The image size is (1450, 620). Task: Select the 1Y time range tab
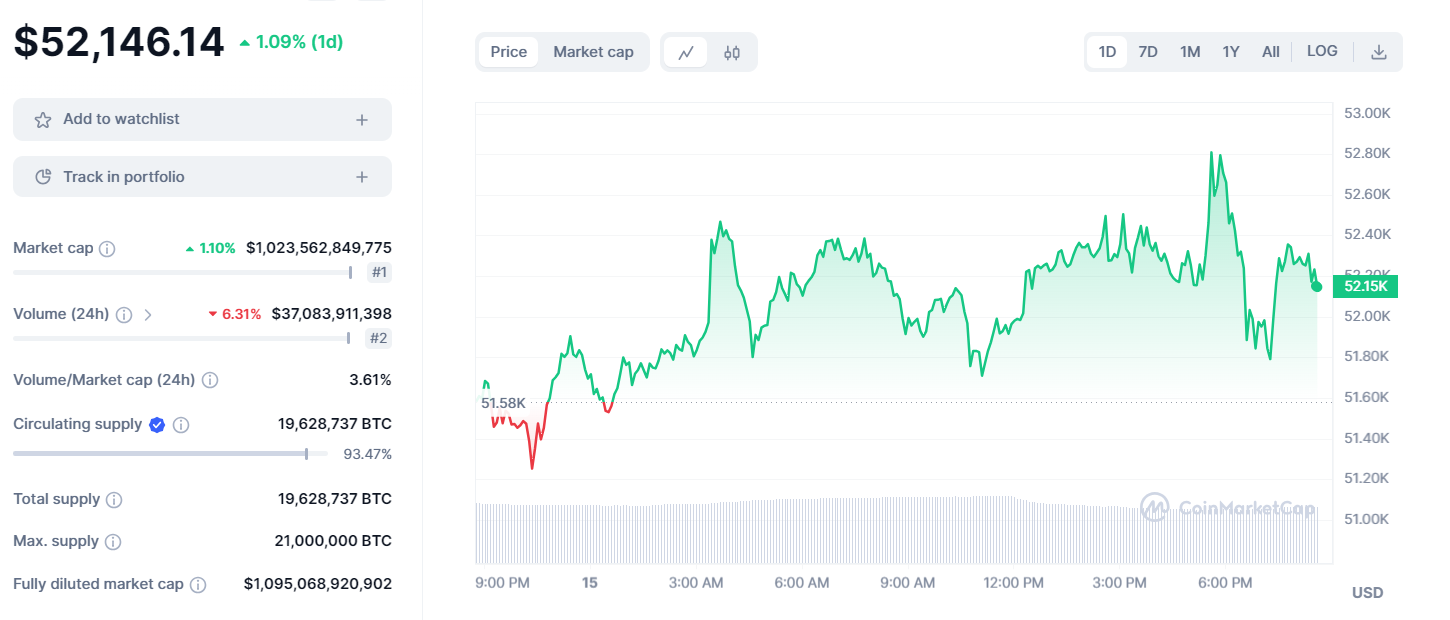pyautogui.click(x=1231, y=52)
